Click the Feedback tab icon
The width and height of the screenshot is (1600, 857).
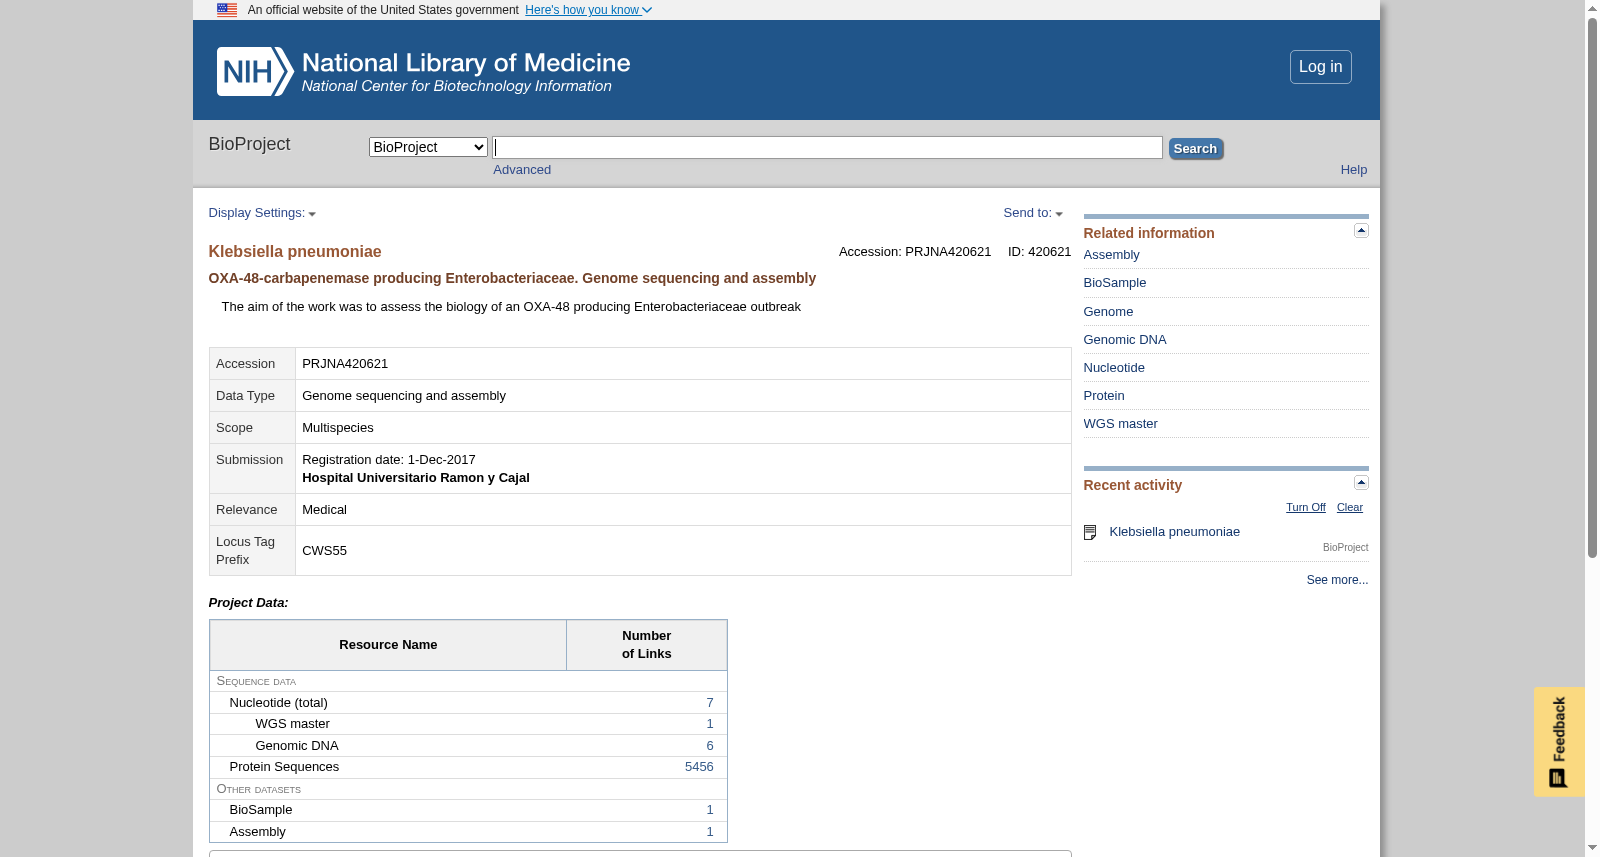point(1558,778)
